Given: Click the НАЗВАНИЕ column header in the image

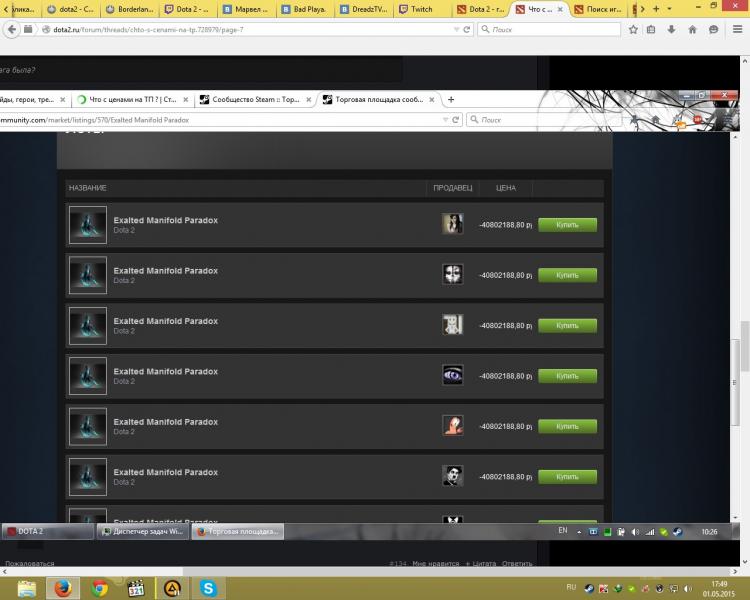Looking at the screenshot, I should [x=88, y=188].
